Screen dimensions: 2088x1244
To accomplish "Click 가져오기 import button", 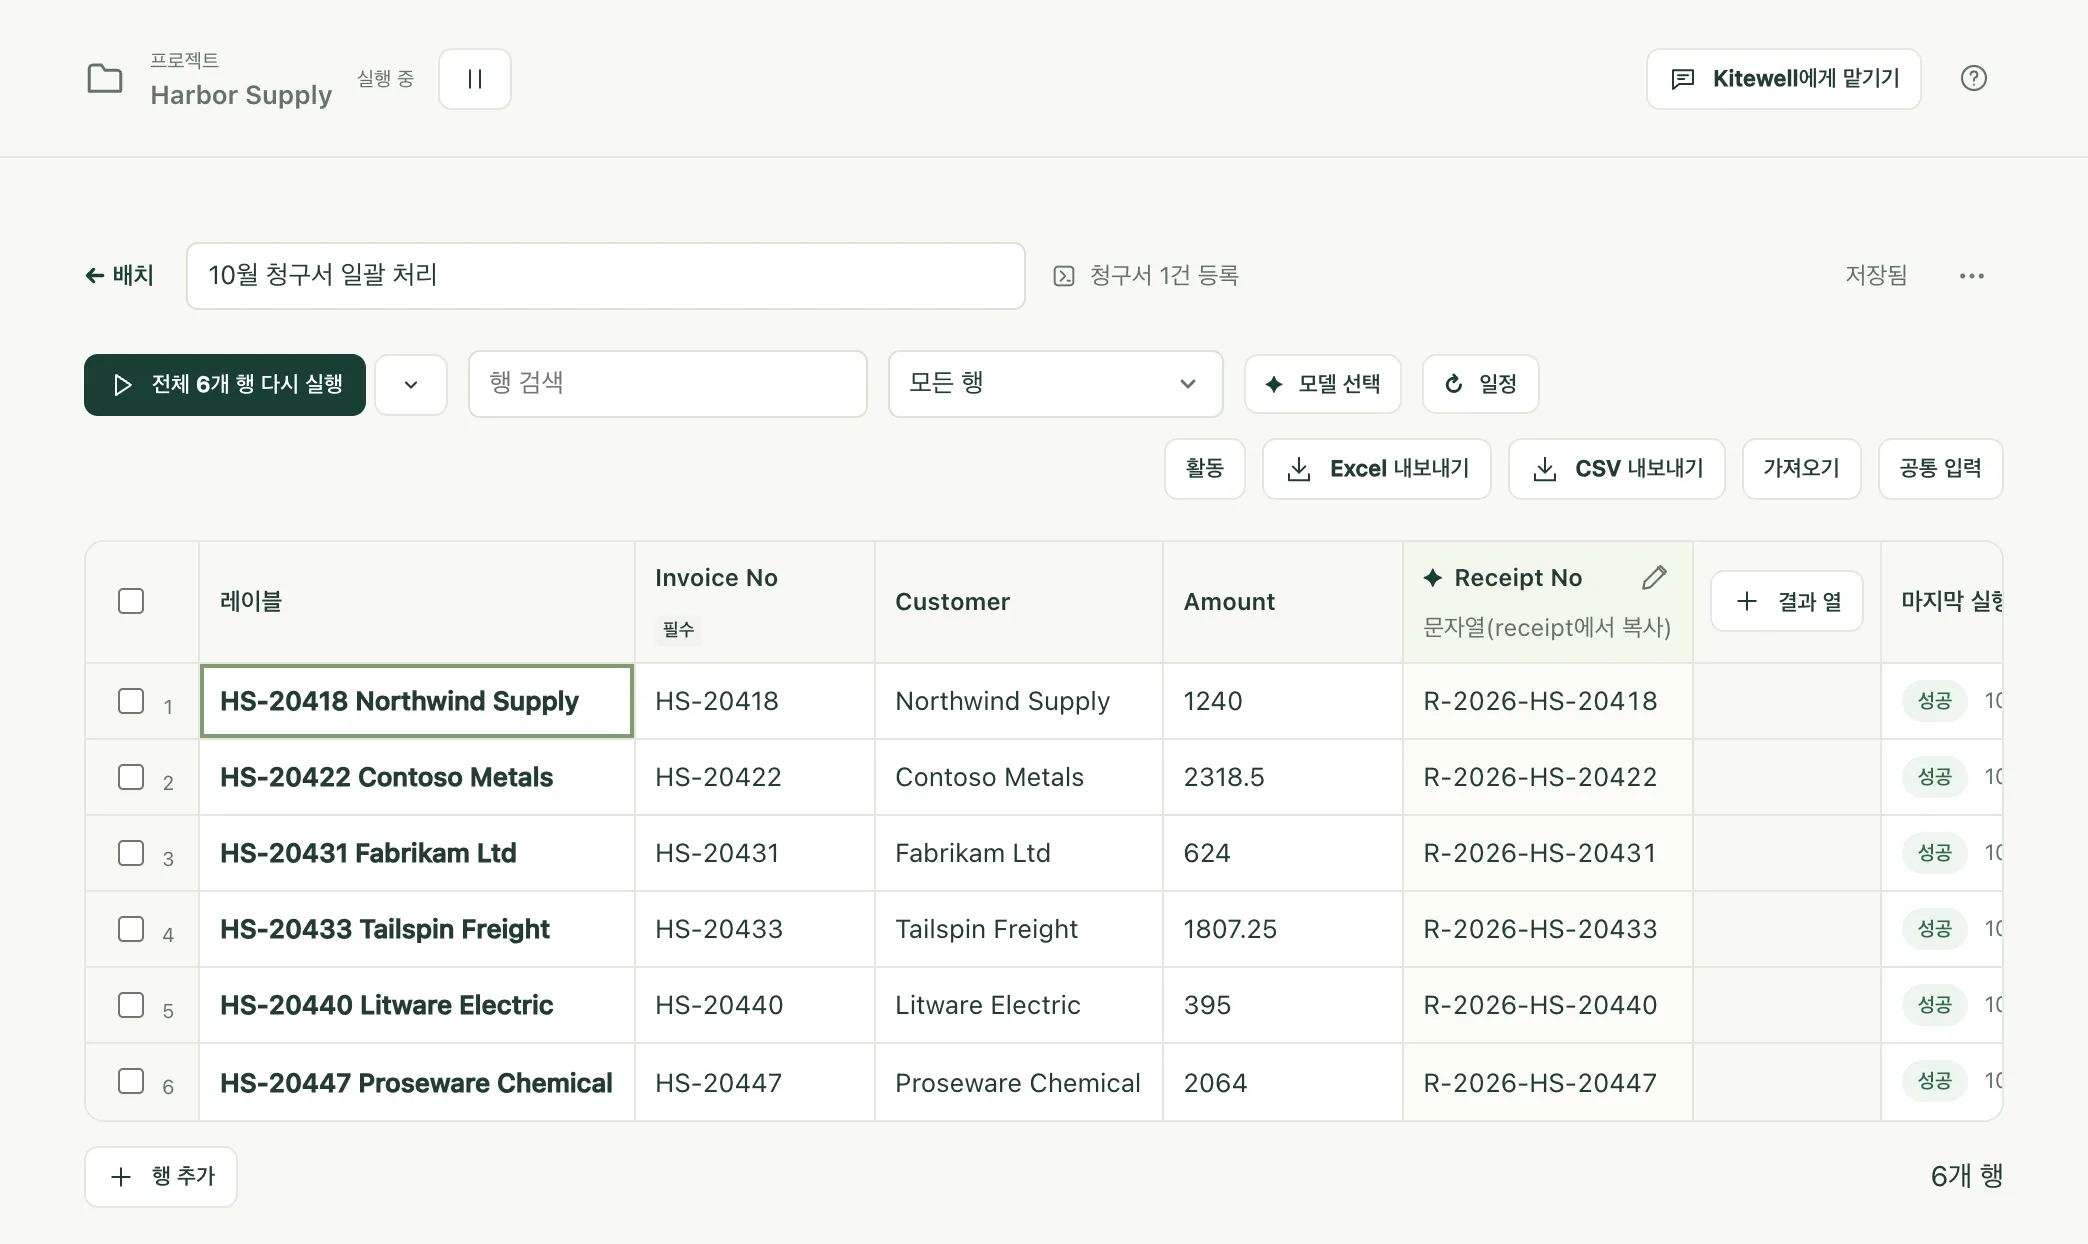I will click(1802, 469).
